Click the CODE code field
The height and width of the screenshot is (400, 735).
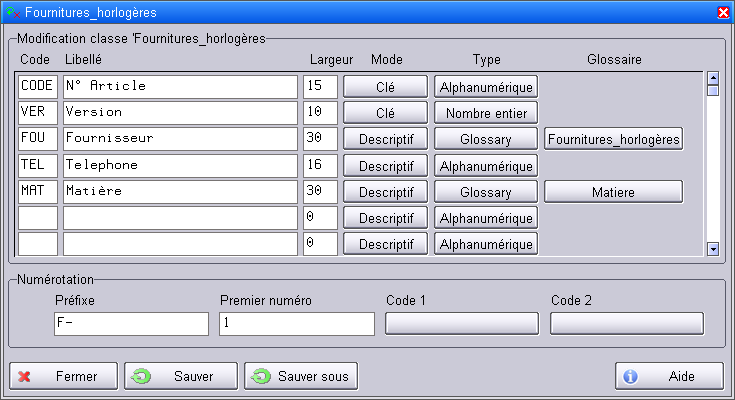pos(38,87)
